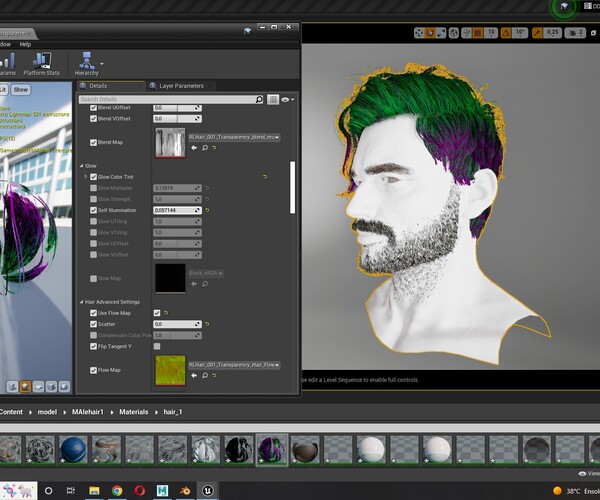Switch to the Layer Parameters tab

click(181, 86)
